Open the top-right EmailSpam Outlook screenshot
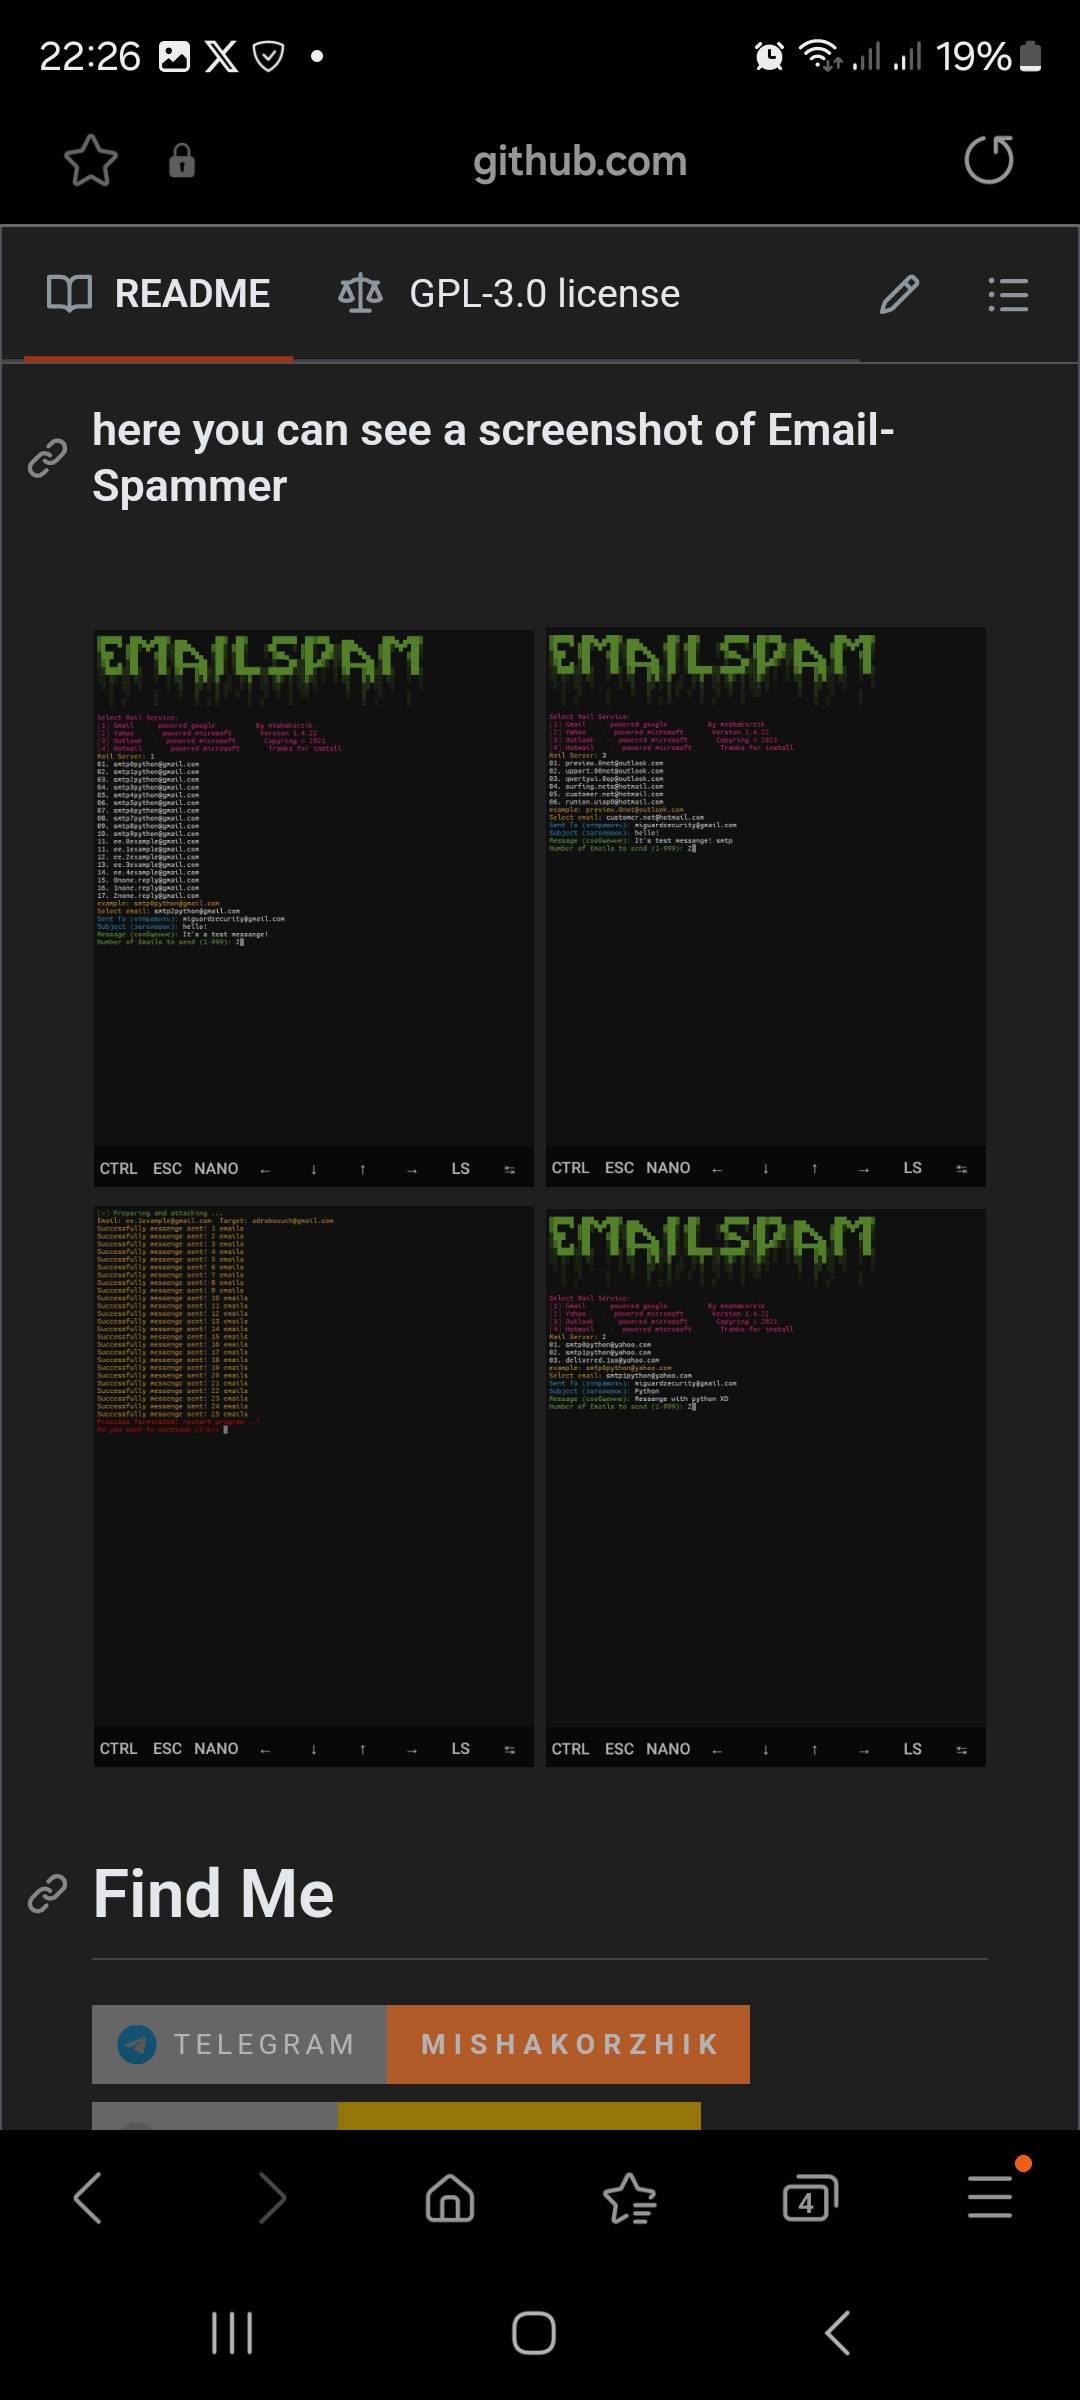 (x=766, y=907)
